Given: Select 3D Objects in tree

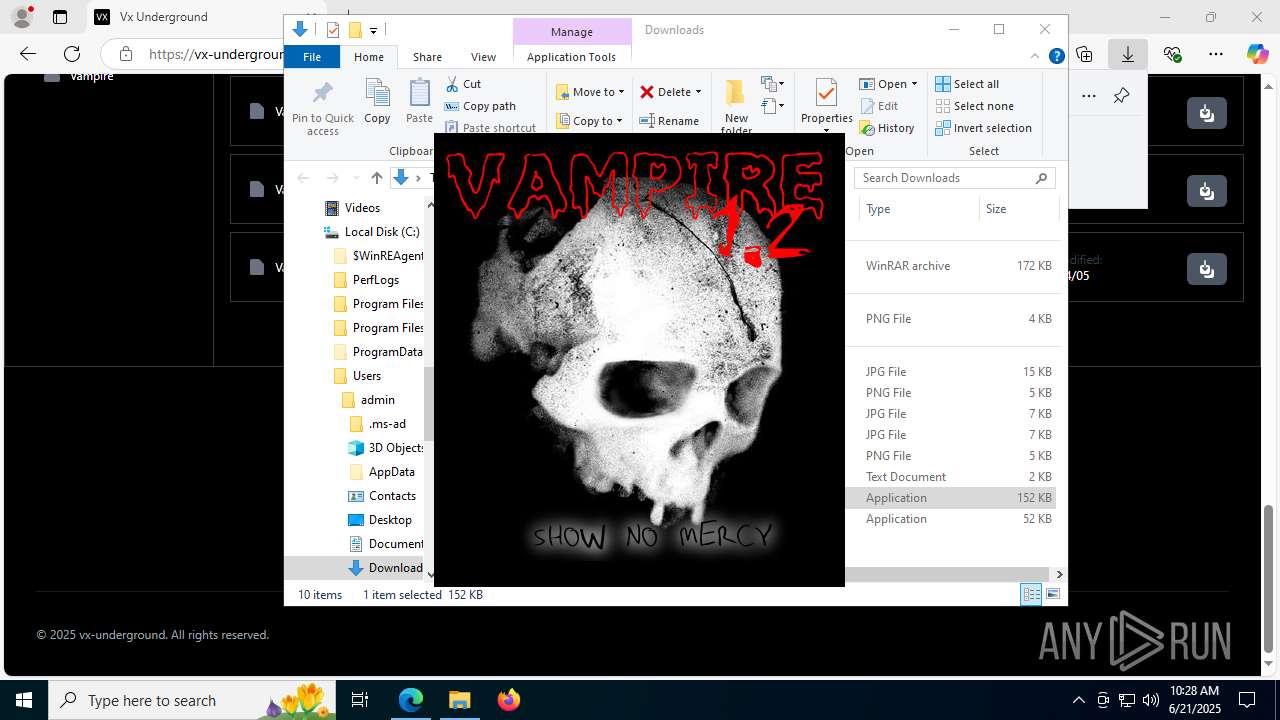Looking at the screenshot, I should pyautogui.click(x=386, y=448).
